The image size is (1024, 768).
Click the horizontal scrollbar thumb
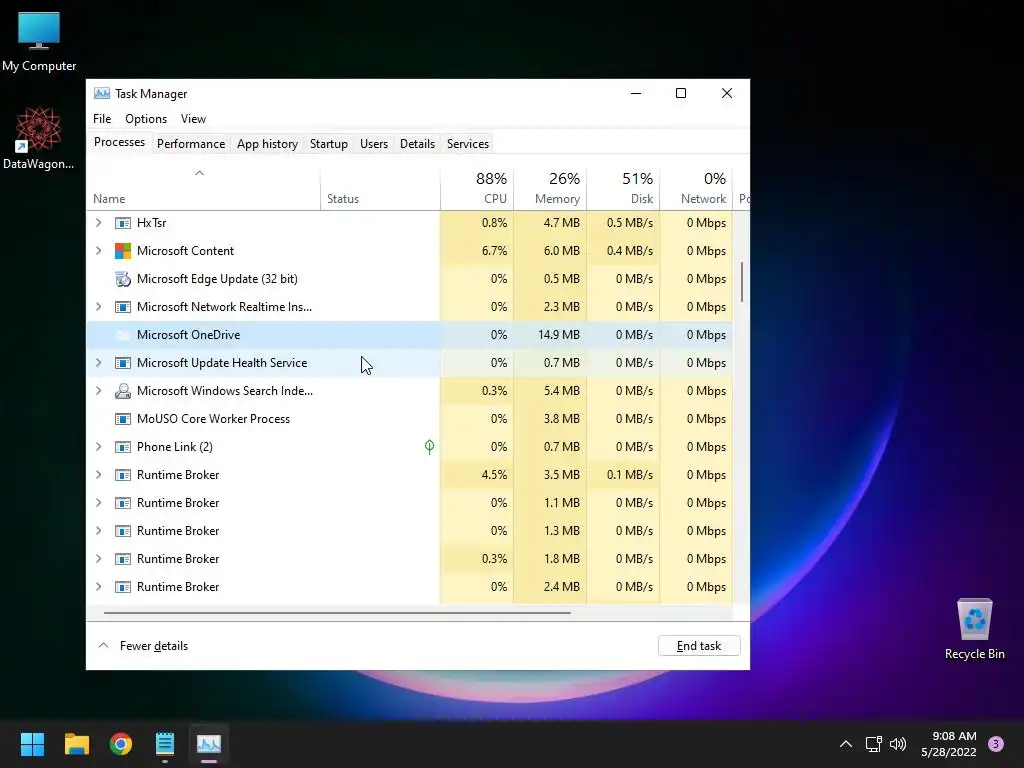[337, 613]
